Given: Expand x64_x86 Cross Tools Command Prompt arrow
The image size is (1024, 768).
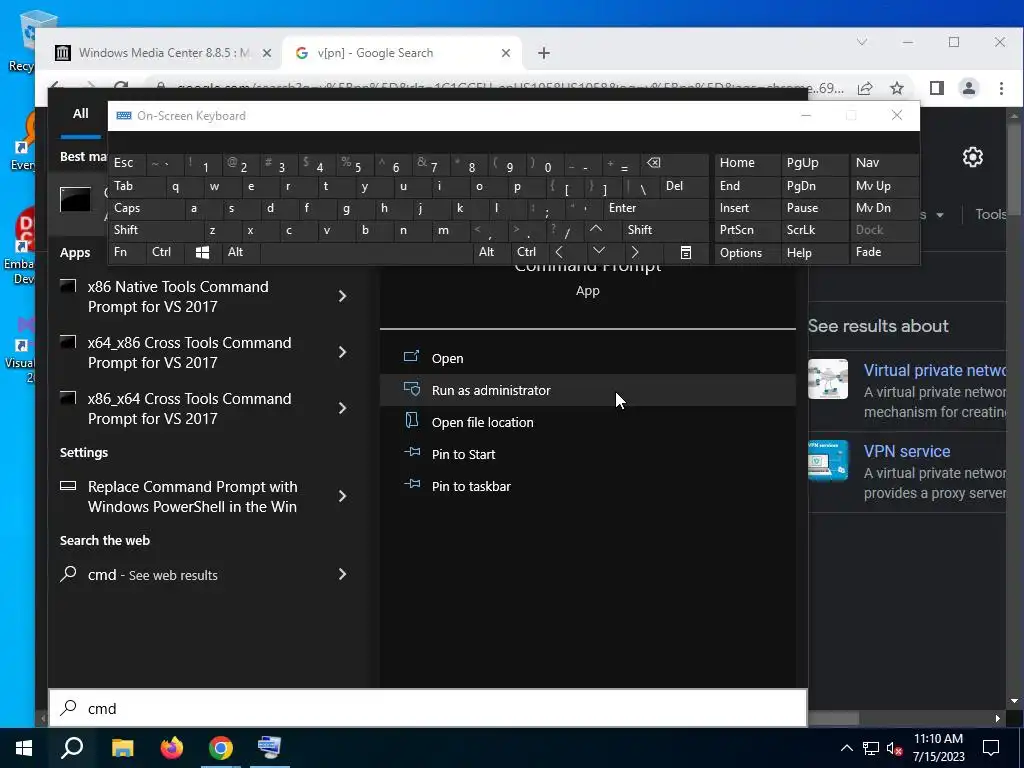Looking at the screenshot, I should click(342, 353).
